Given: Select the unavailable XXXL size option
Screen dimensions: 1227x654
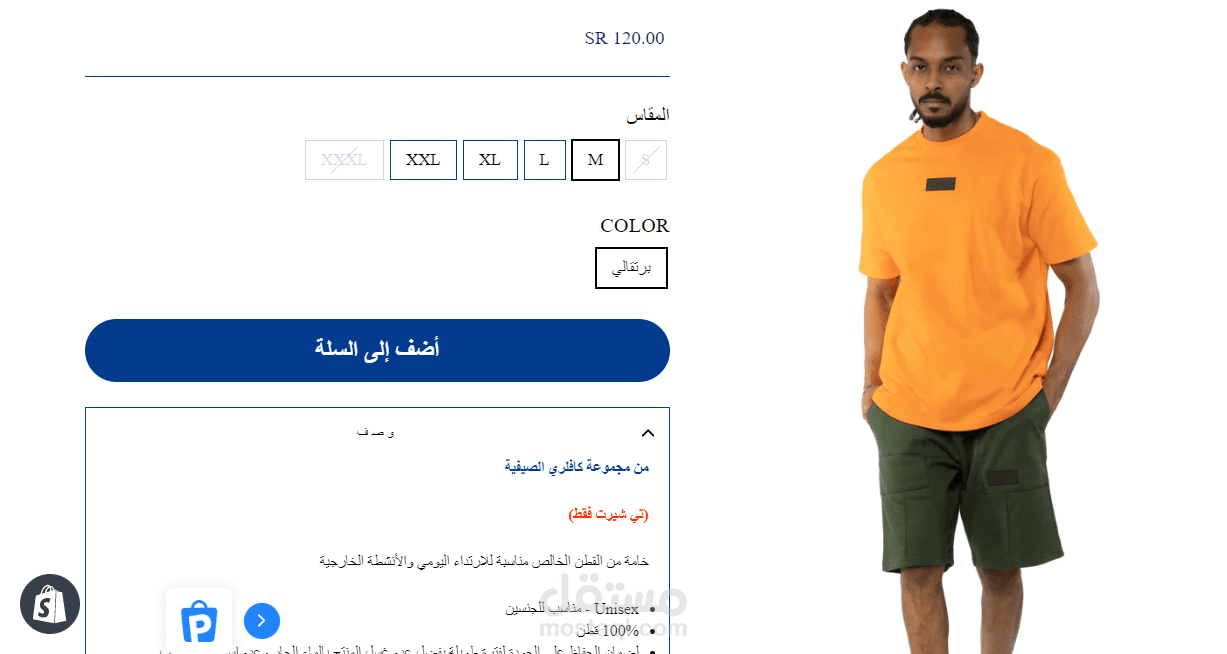Looking at the screenshot, I should (344, 160).
